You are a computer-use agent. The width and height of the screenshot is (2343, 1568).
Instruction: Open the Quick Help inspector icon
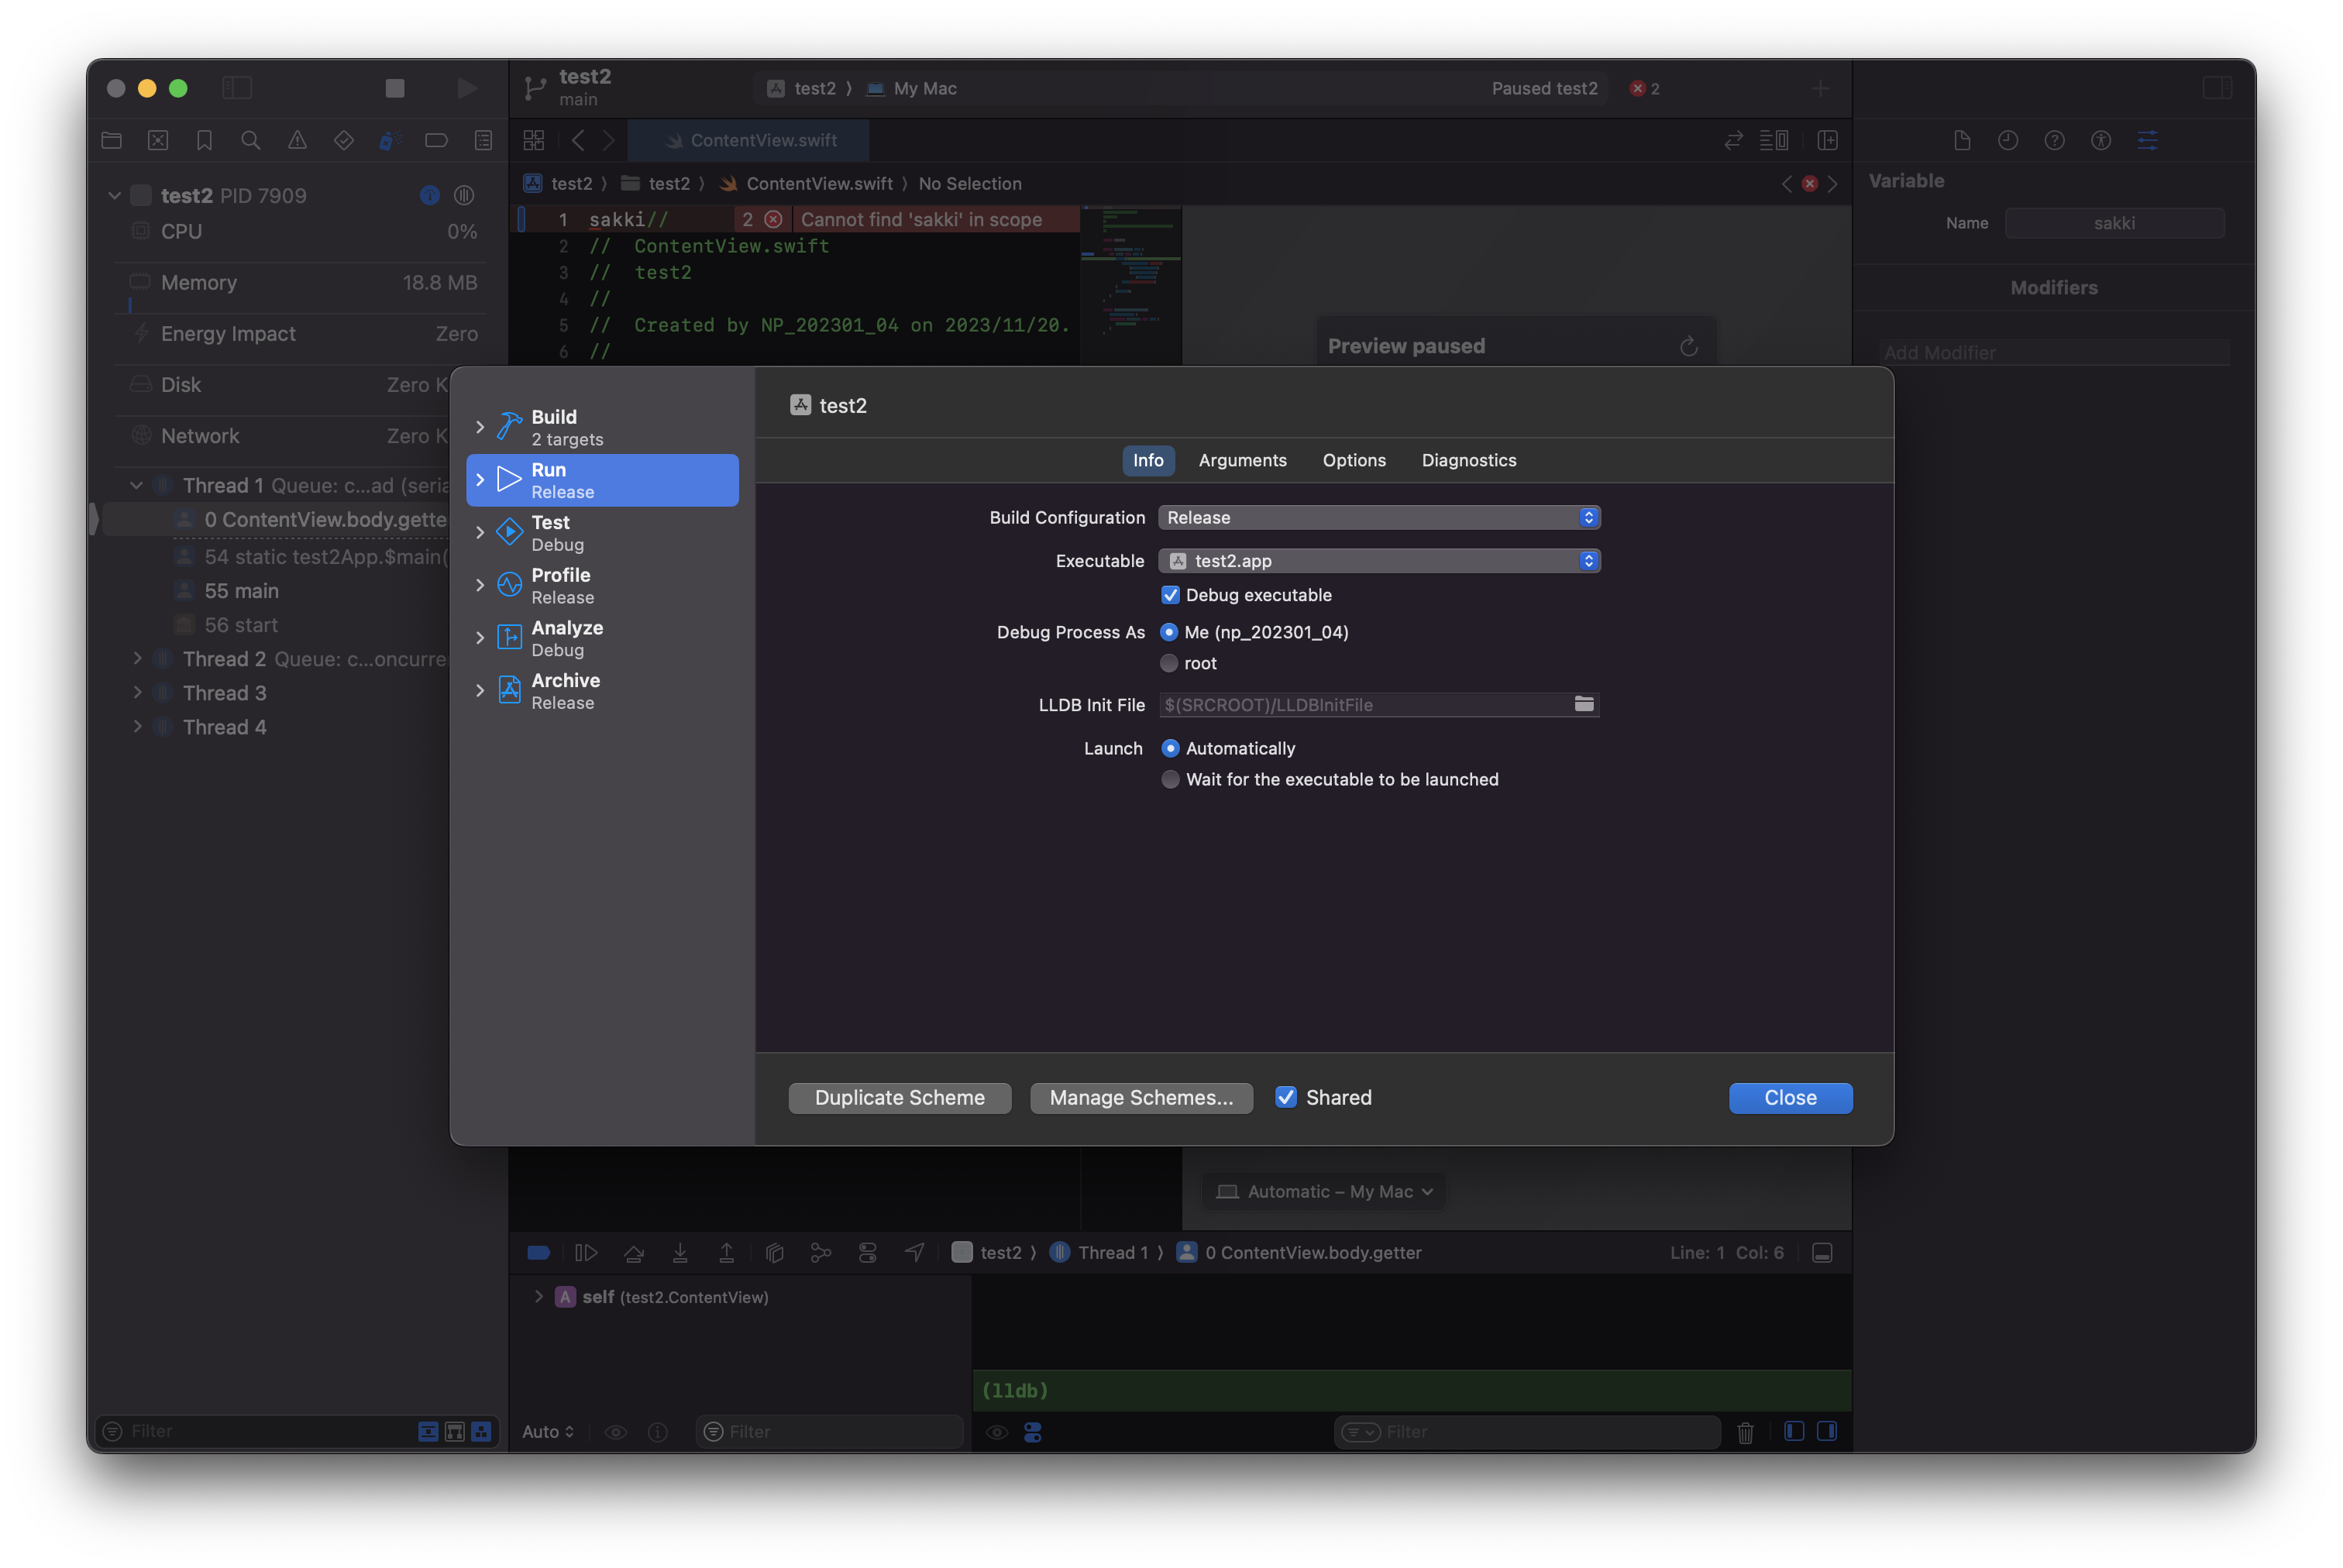point(2054,141)
